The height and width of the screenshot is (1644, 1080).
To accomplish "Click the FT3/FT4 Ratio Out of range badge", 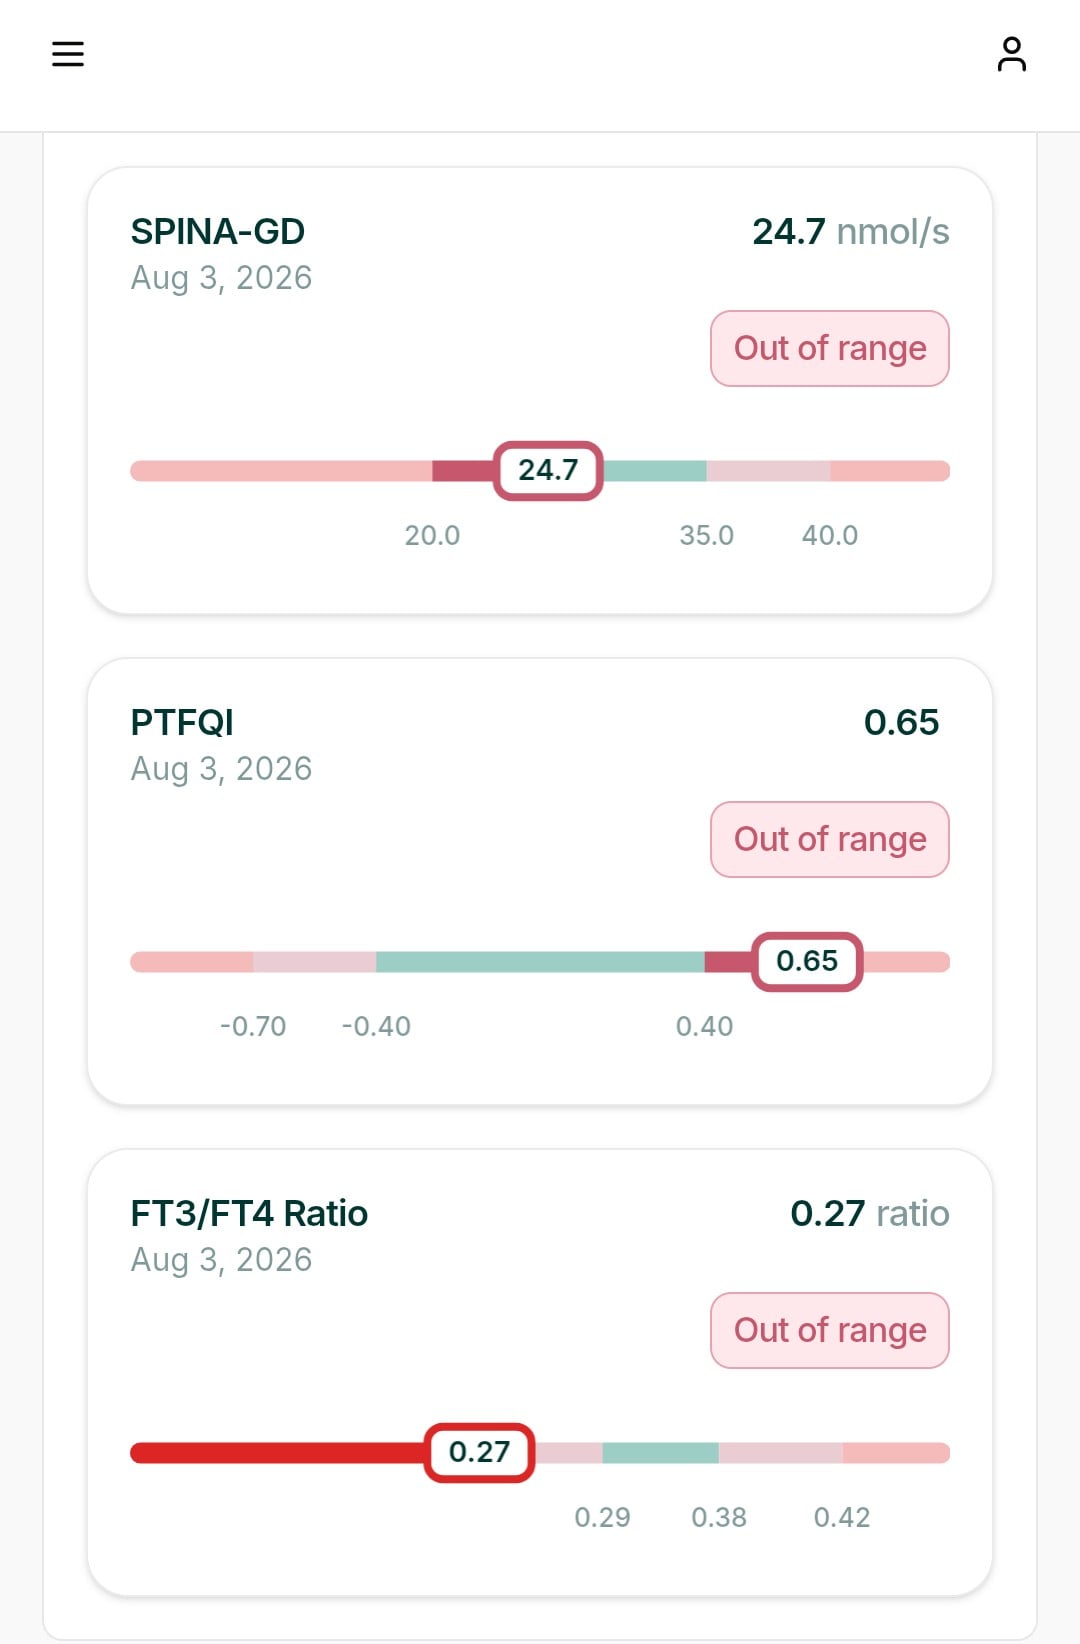I will [x=830, y=1330].
